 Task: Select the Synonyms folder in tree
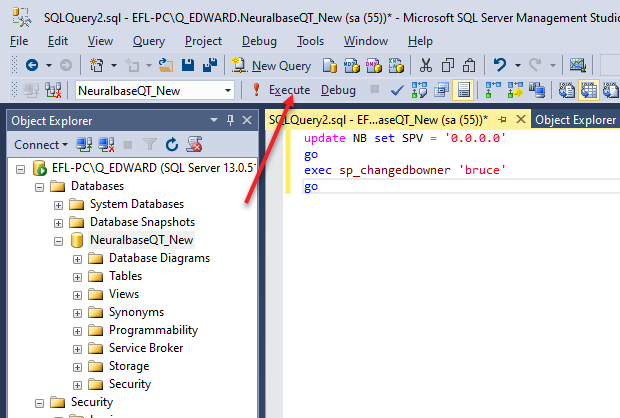[136, 312]
